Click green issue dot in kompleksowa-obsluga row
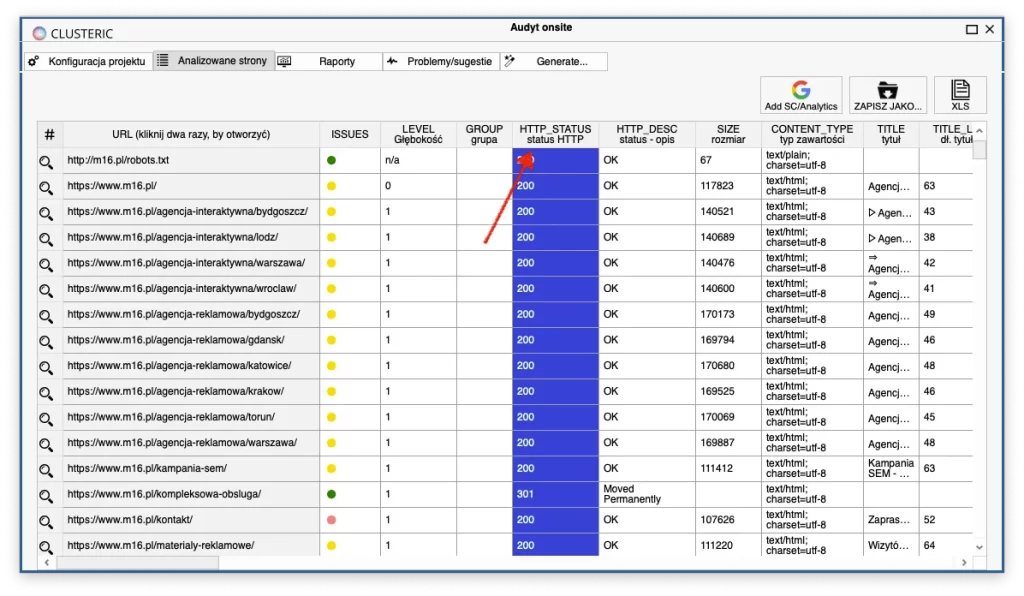 point(331,494)
